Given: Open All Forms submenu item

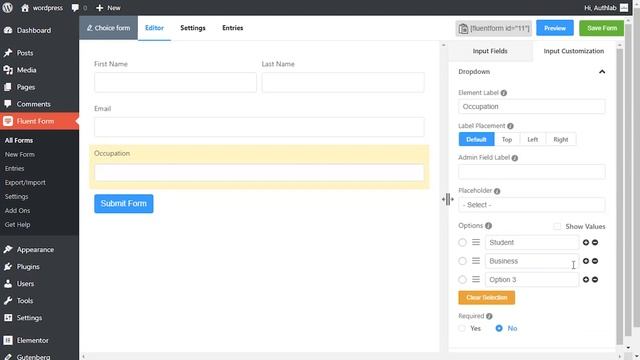Looking at the screenshot, I should 19,140.
